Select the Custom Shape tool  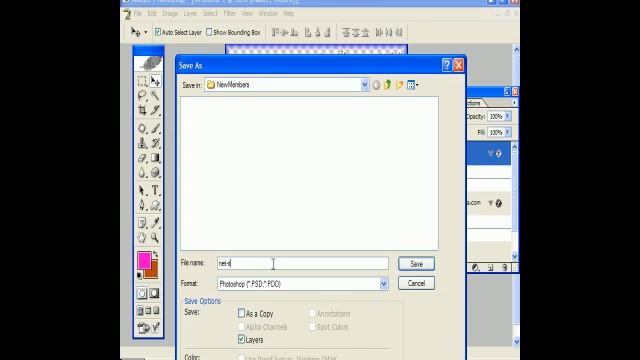[x=155, y=205]
